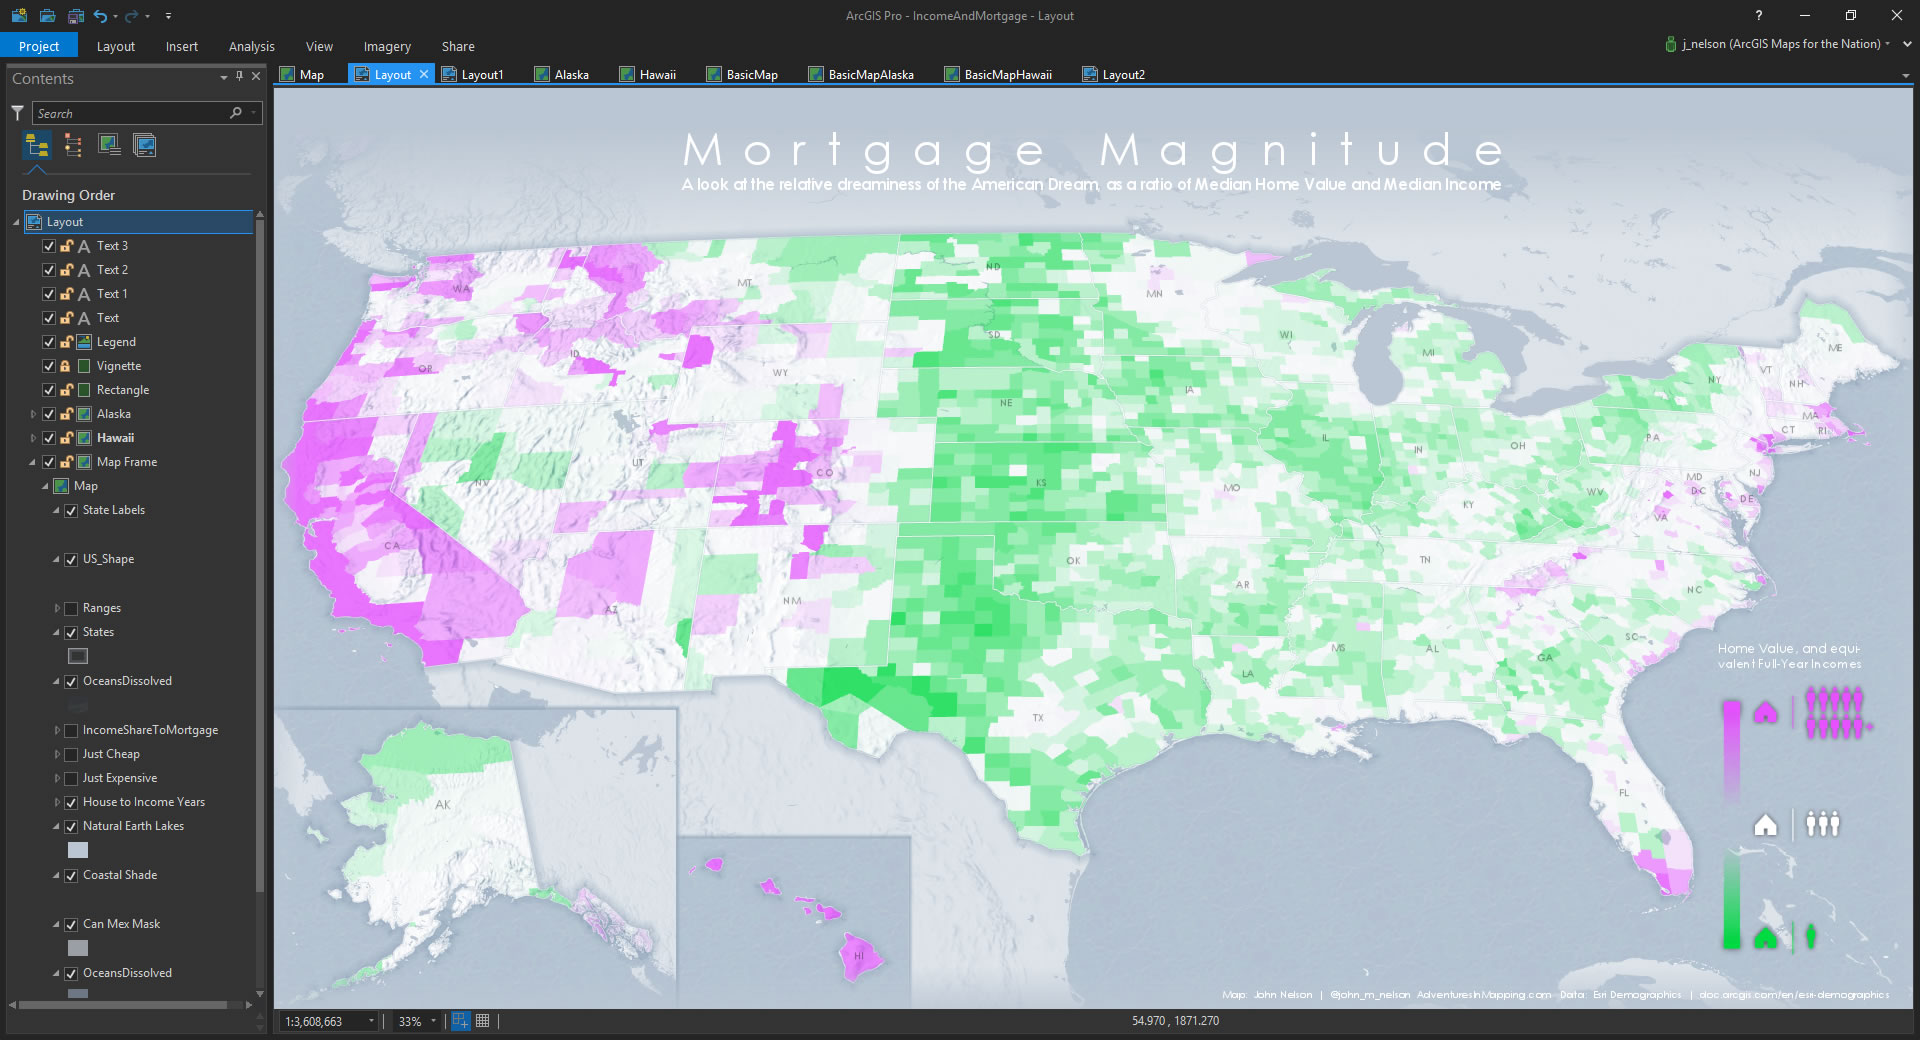Switch to the Layout ribbon tab

116,46
